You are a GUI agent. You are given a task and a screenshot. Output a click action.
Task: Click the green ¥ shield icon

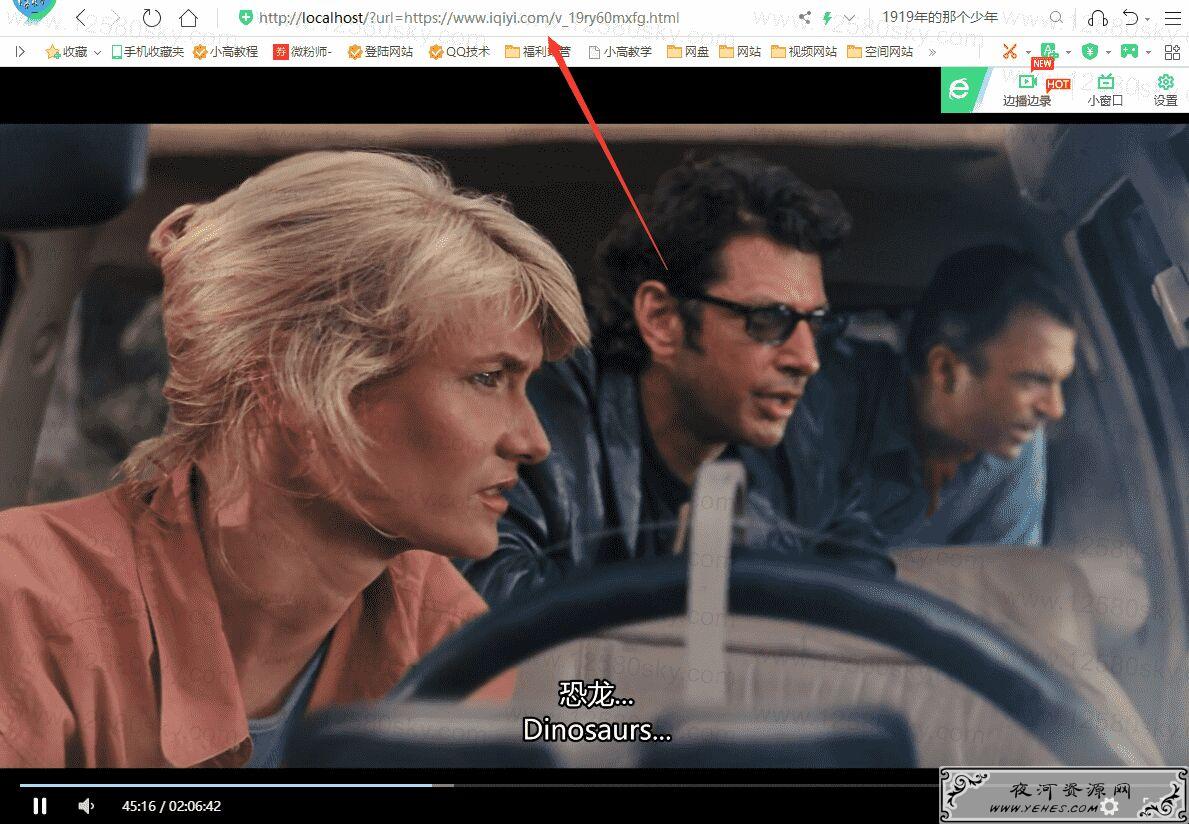click(x=1090, y=52)
